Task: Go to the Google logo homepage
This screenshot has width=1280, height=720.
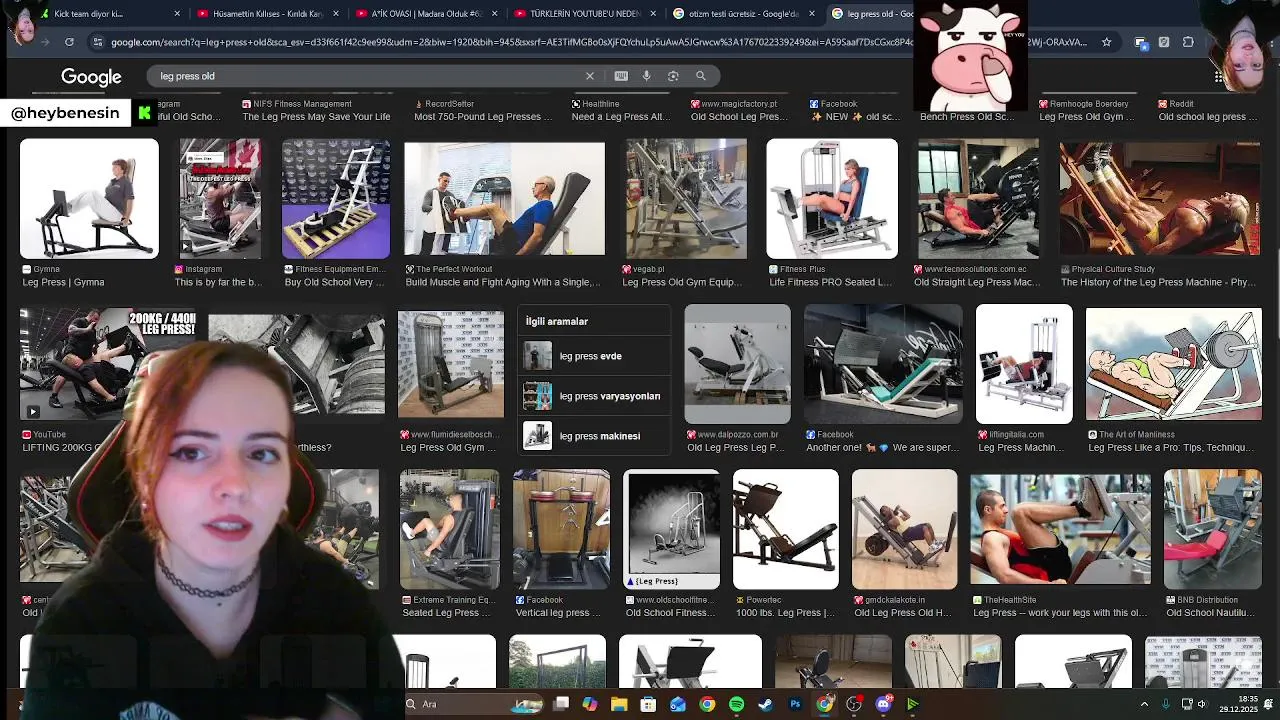Action: coord(91,77)
